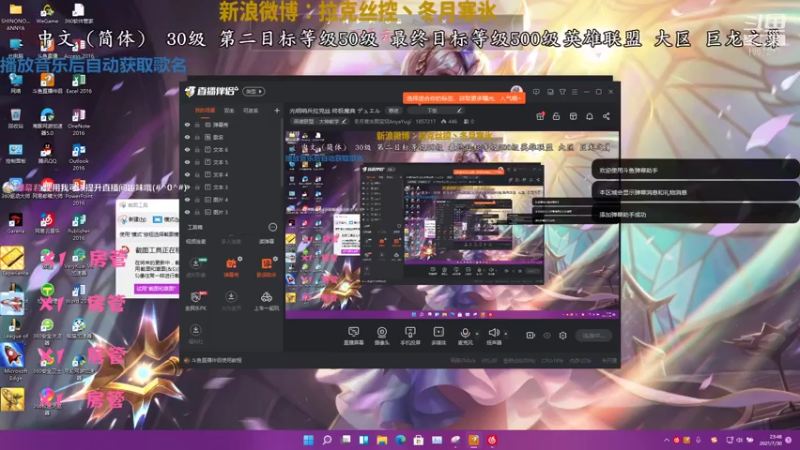Edit the 英雄联盟 category tag
800x450 pixels.
[x=320, y=121]
